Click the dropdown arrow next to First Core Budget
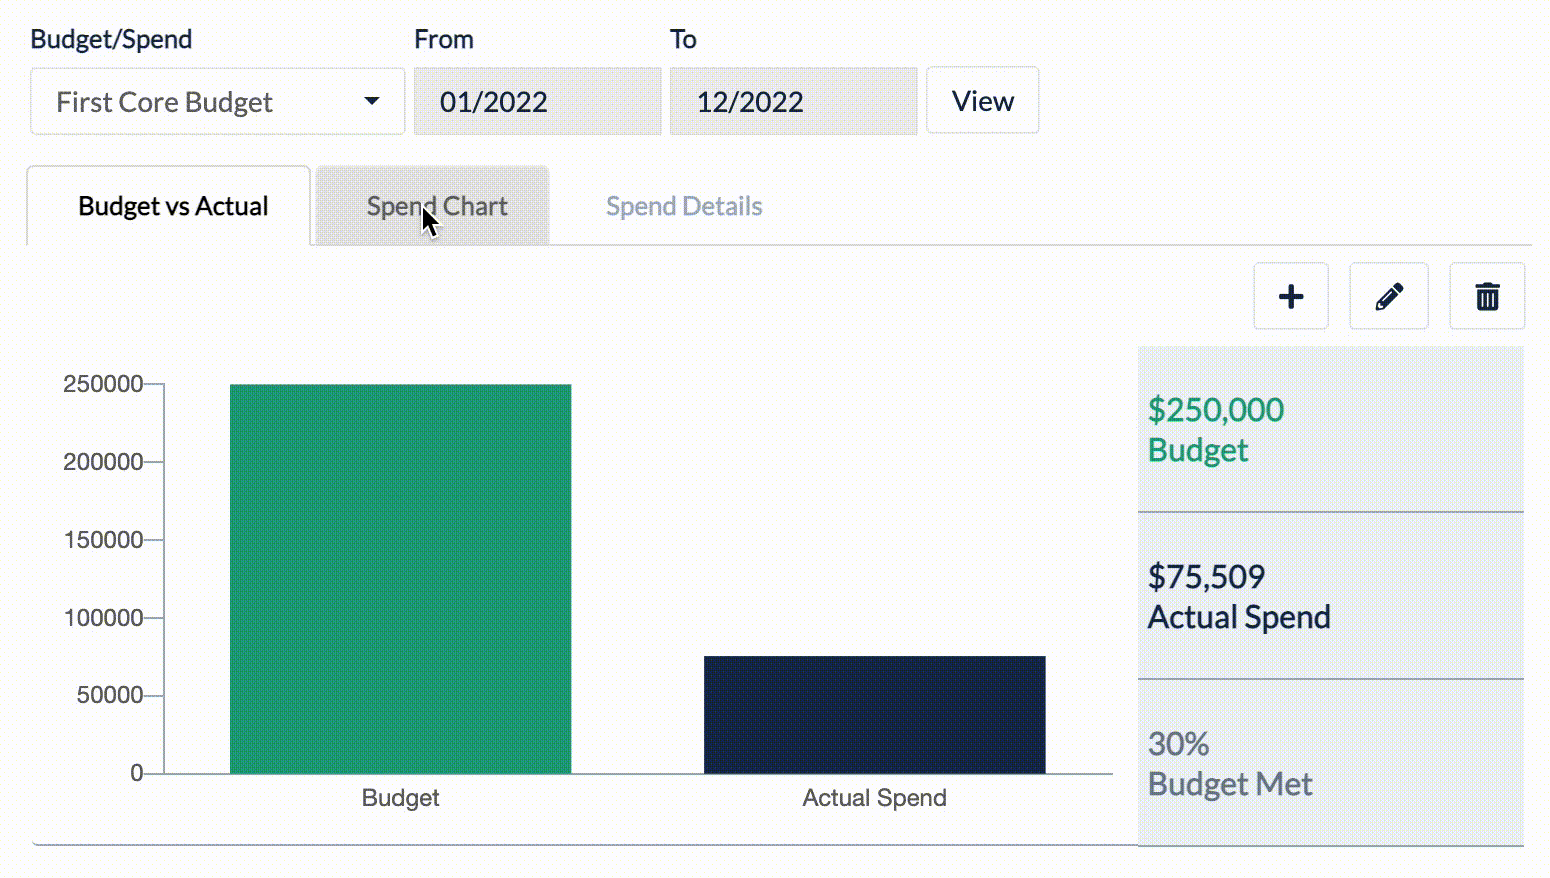The width and height of the screenshot is (1550, 878). 372,101
